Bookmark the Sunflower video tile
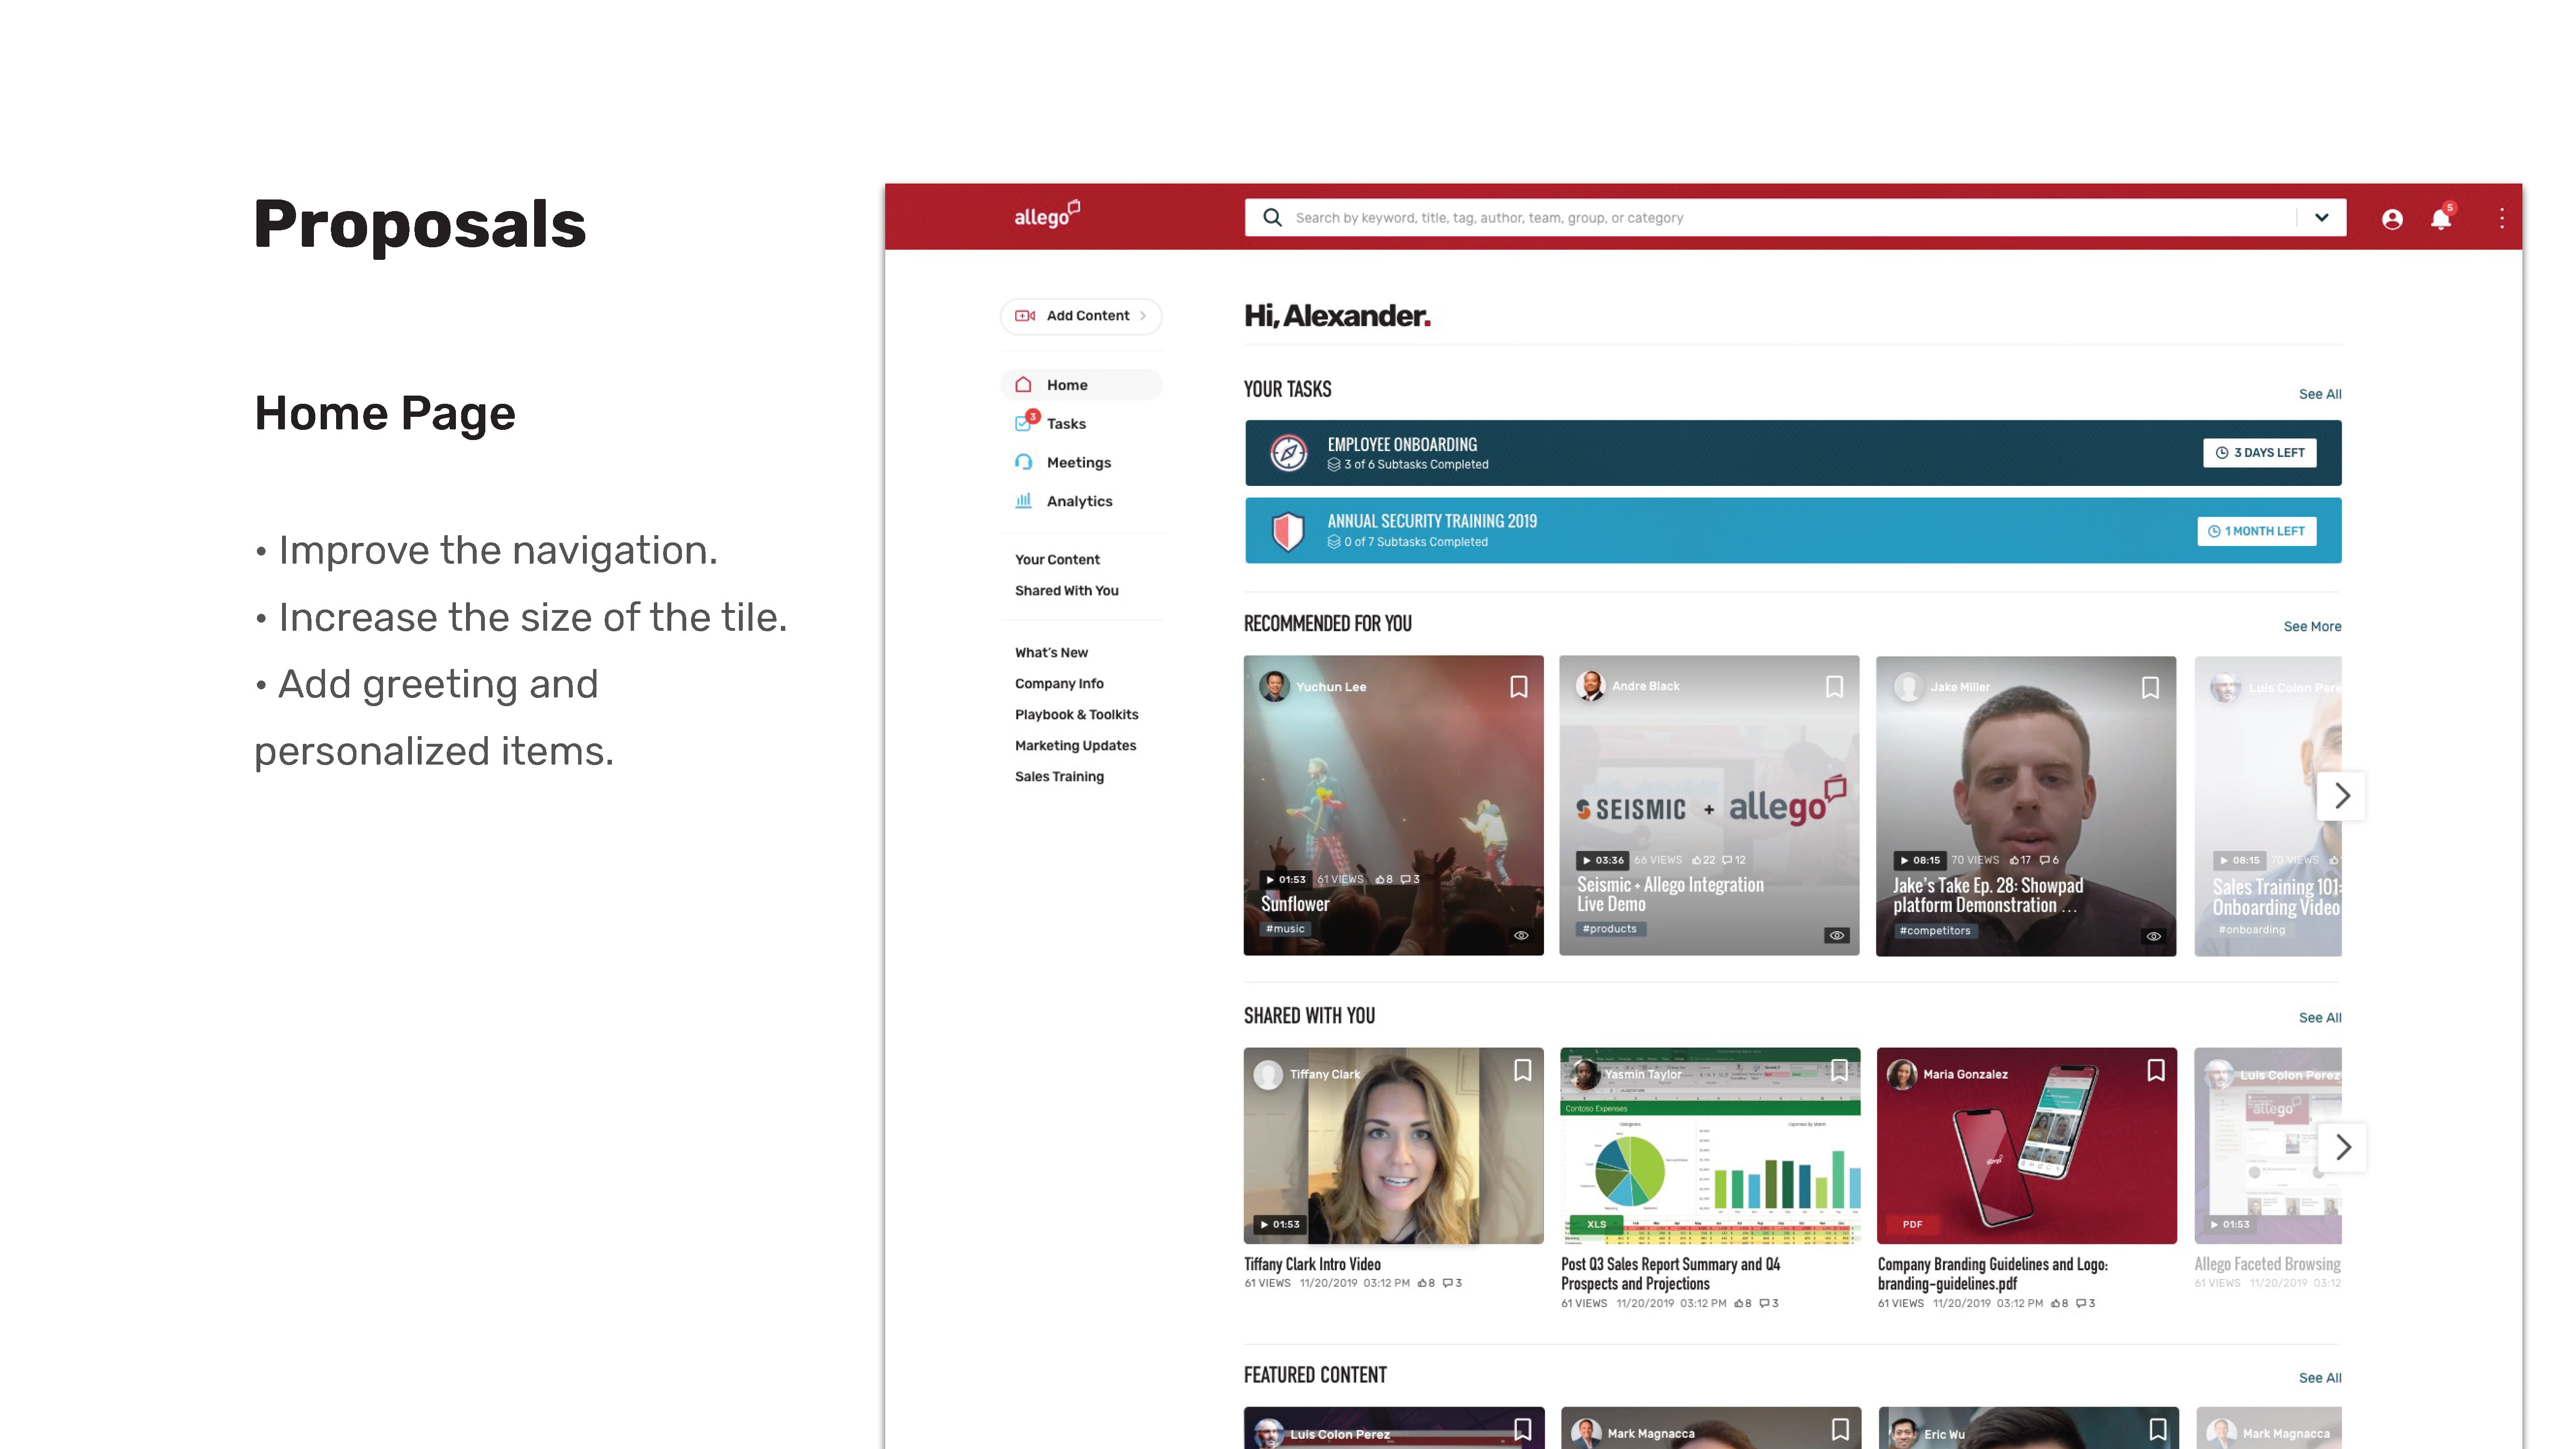This screenshot has height=1449, width=2576. [x=1518, y=687]
